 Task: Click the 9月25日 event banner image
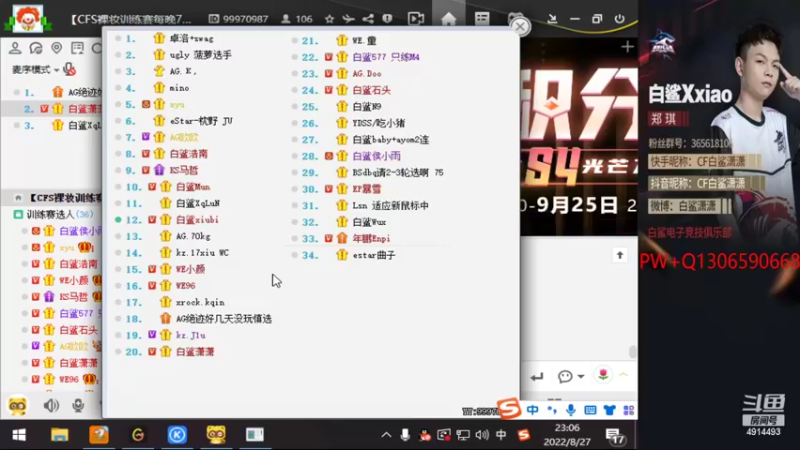coord(579,138)
